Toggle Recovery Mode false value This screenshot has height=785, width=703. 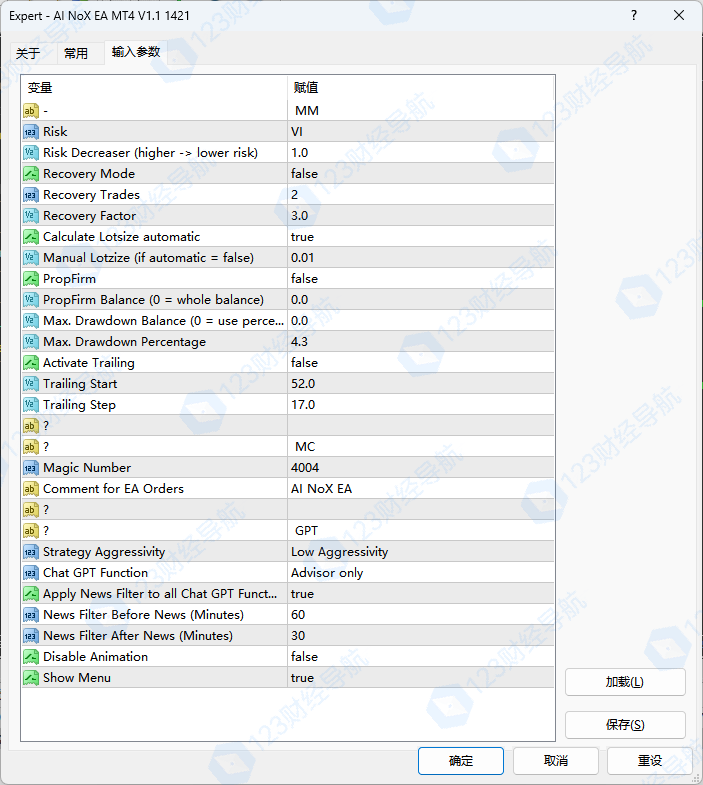point(421,174)
